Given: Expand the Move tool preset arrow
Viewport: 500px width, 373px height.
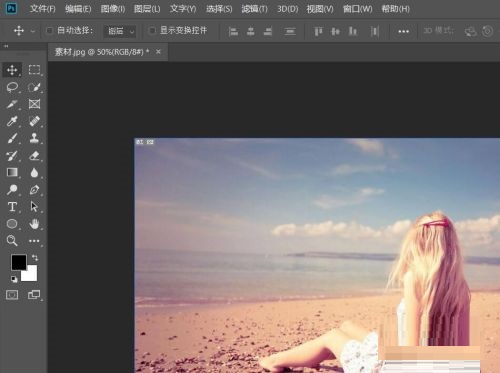Looking at the screenshot, I should pyautogui.click(x=33, y=31).
